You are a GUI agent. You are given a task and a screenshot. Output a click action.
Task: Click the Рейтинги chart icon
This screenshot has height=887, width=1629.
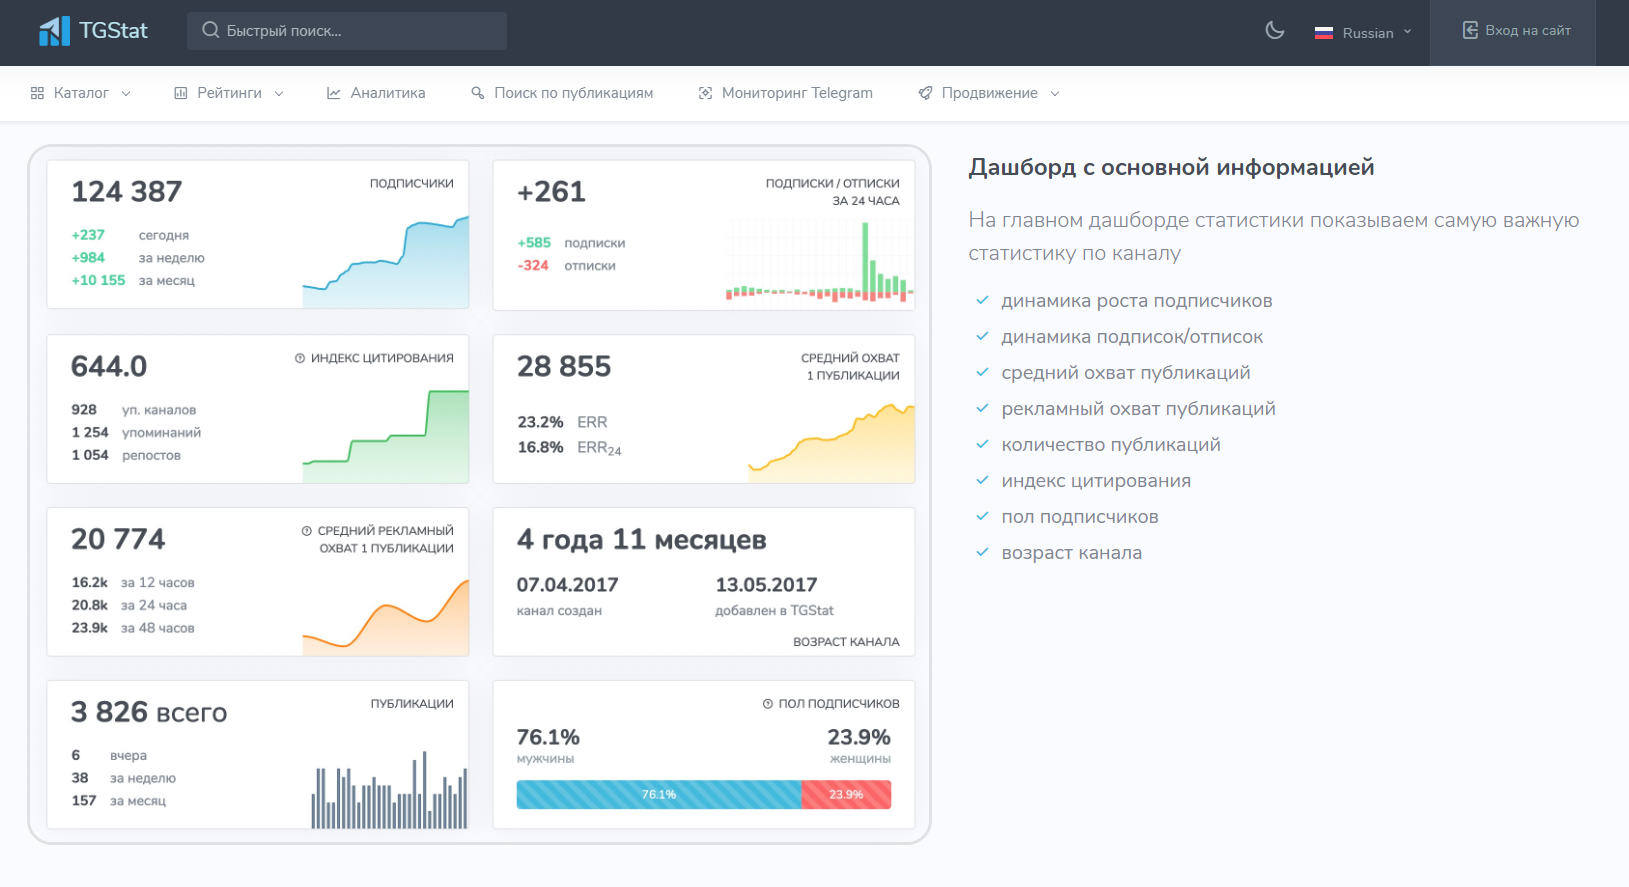(181, 93)
